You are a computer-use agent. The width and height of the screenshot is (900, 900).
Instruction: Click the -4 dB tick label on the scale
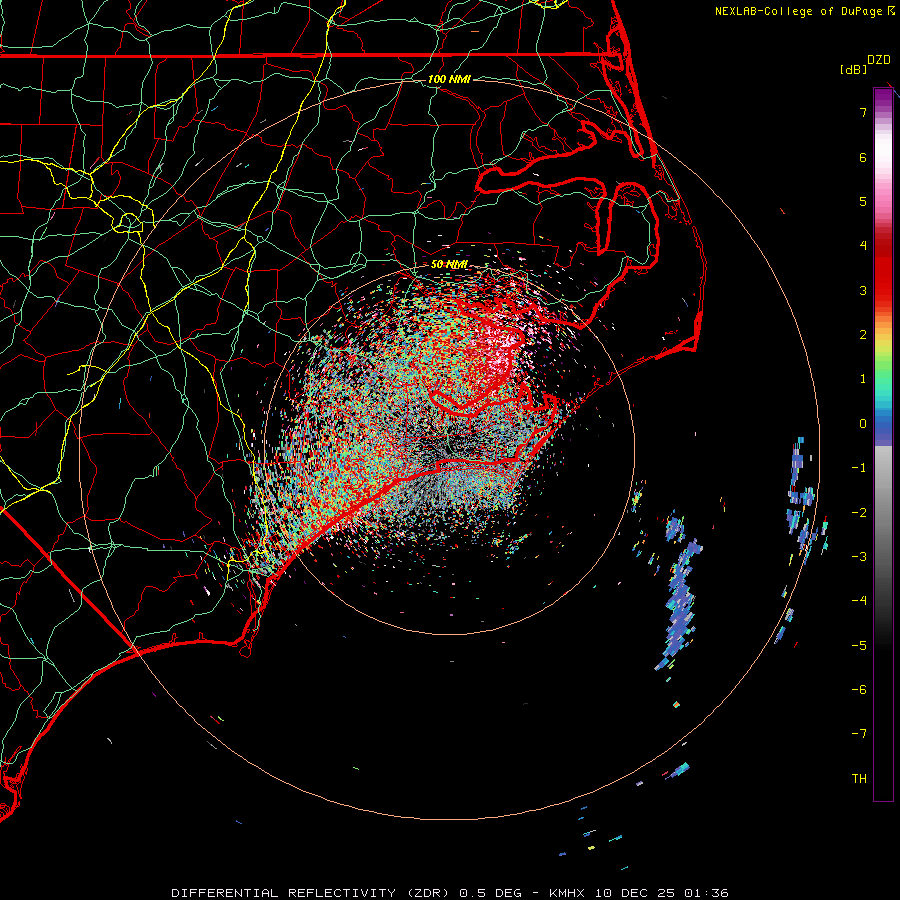[859, 601]
